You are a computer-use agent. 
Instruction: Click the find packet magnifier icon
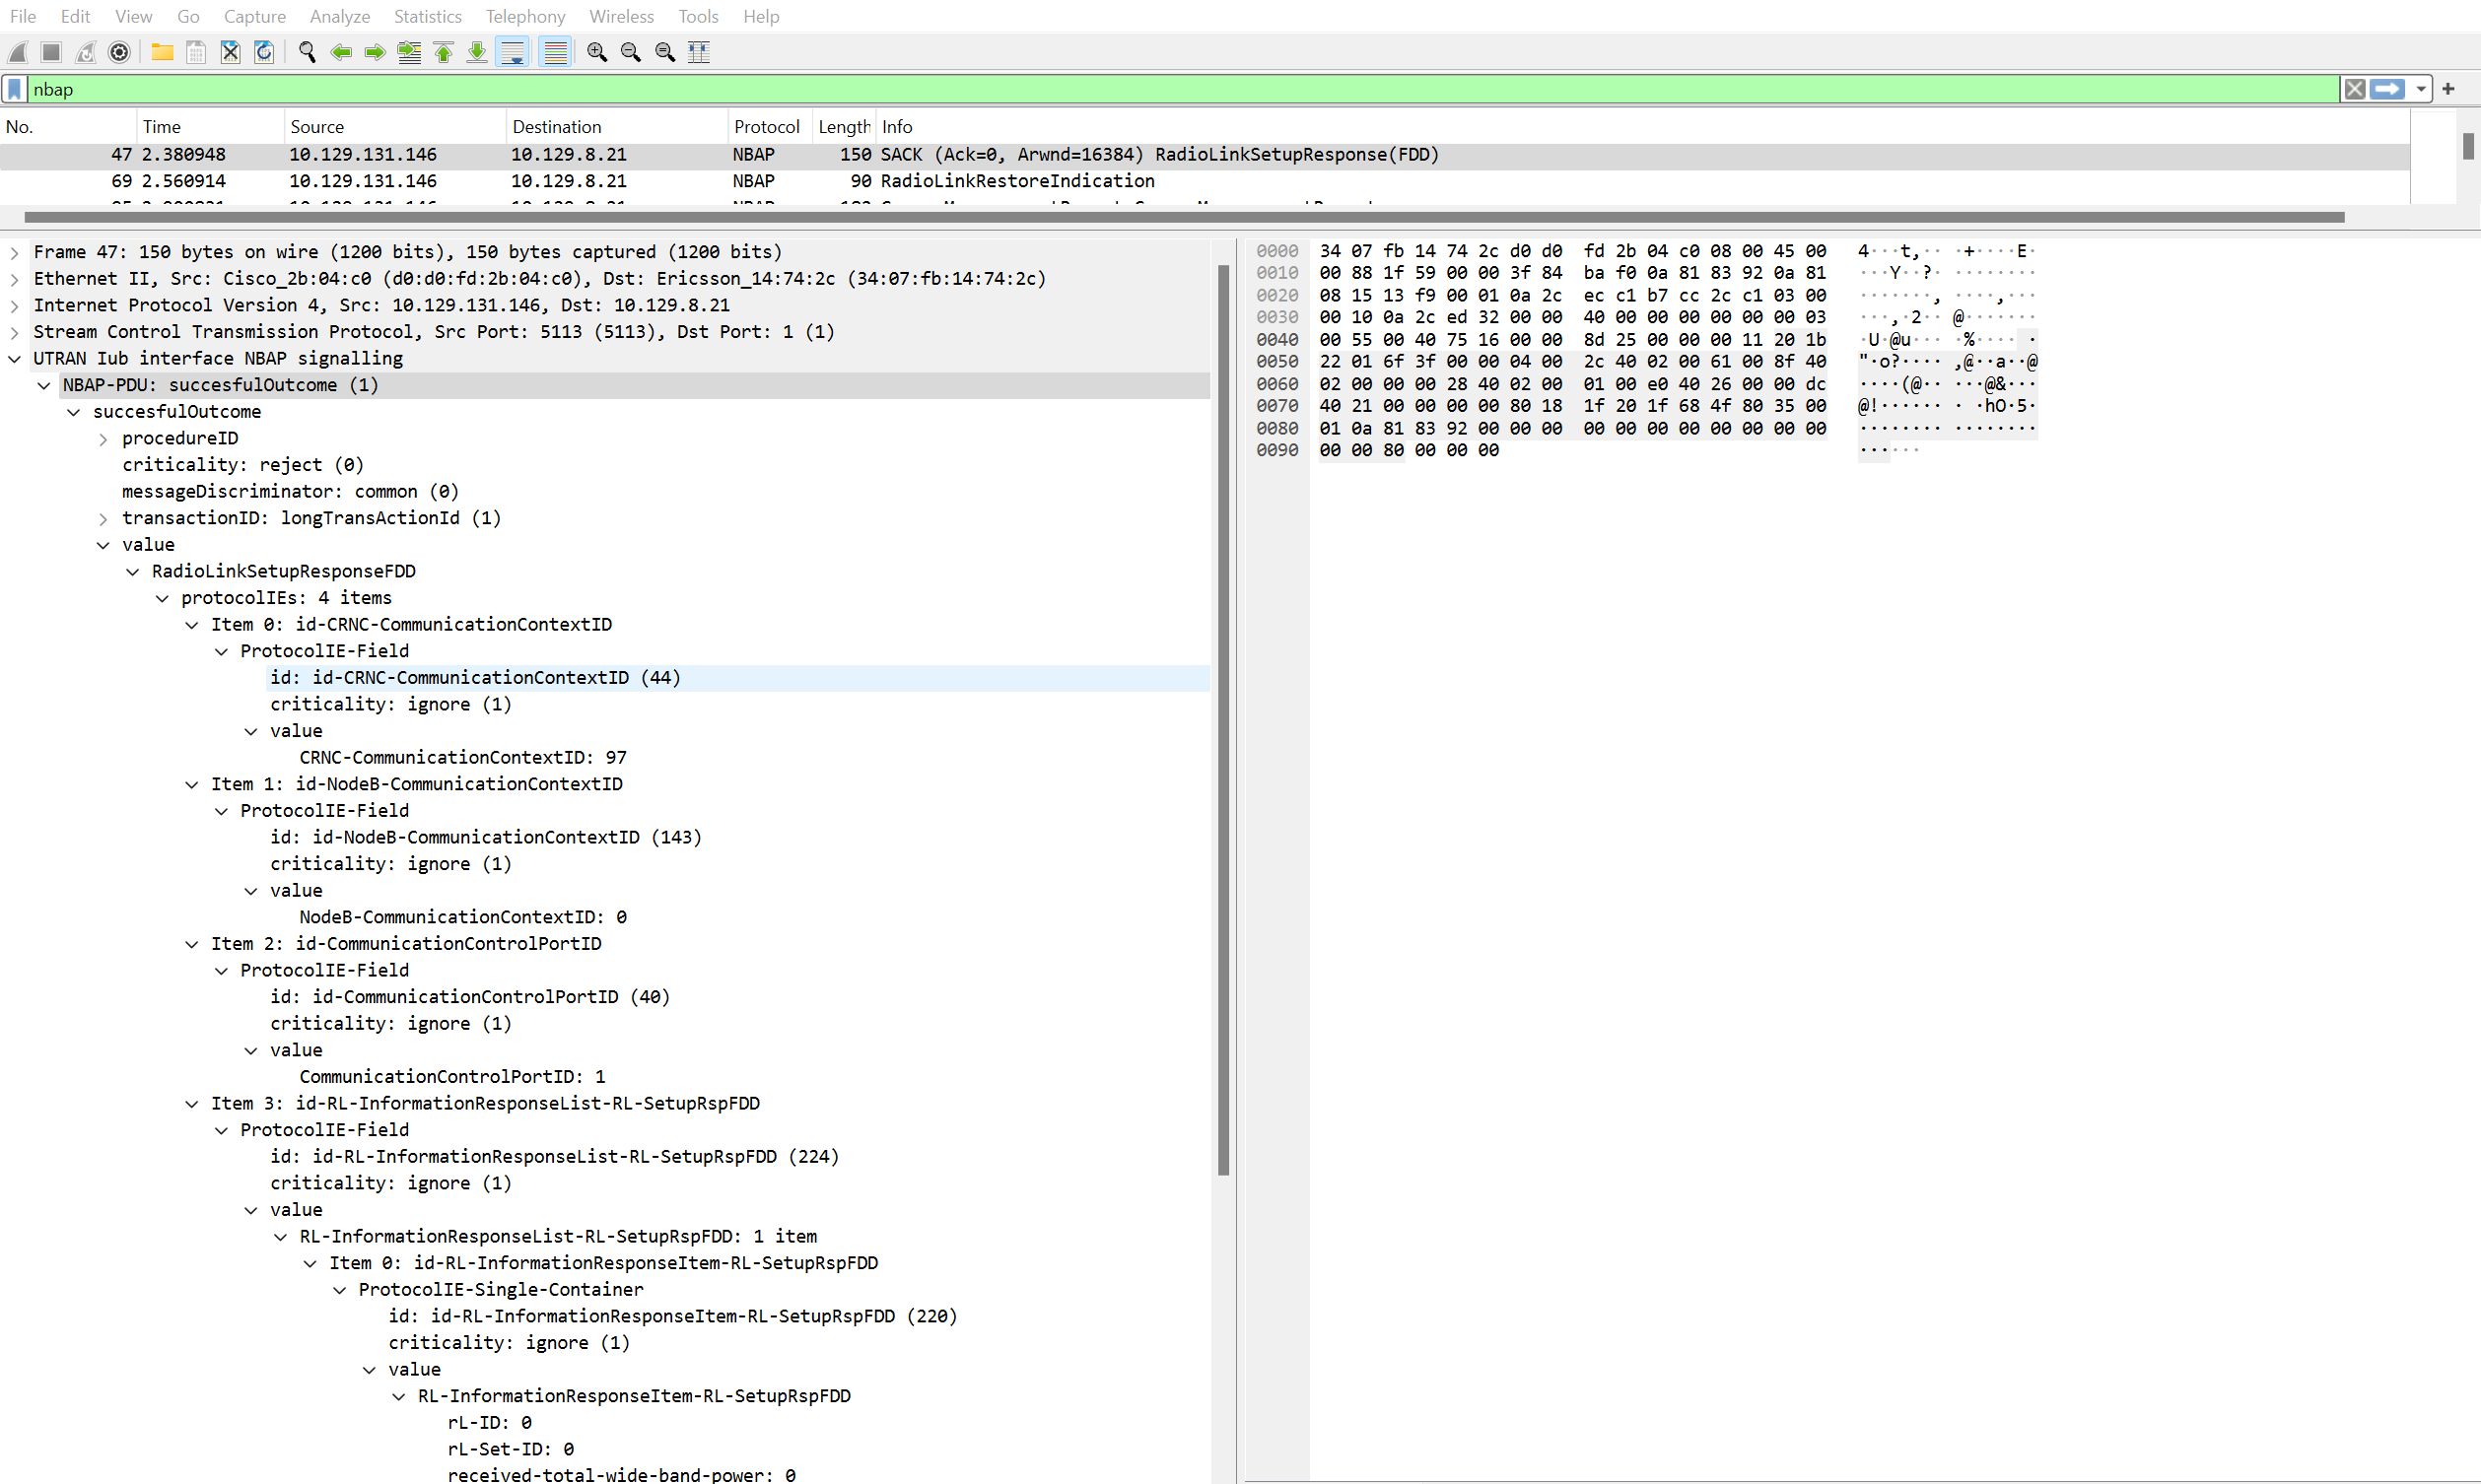point(307,52)
